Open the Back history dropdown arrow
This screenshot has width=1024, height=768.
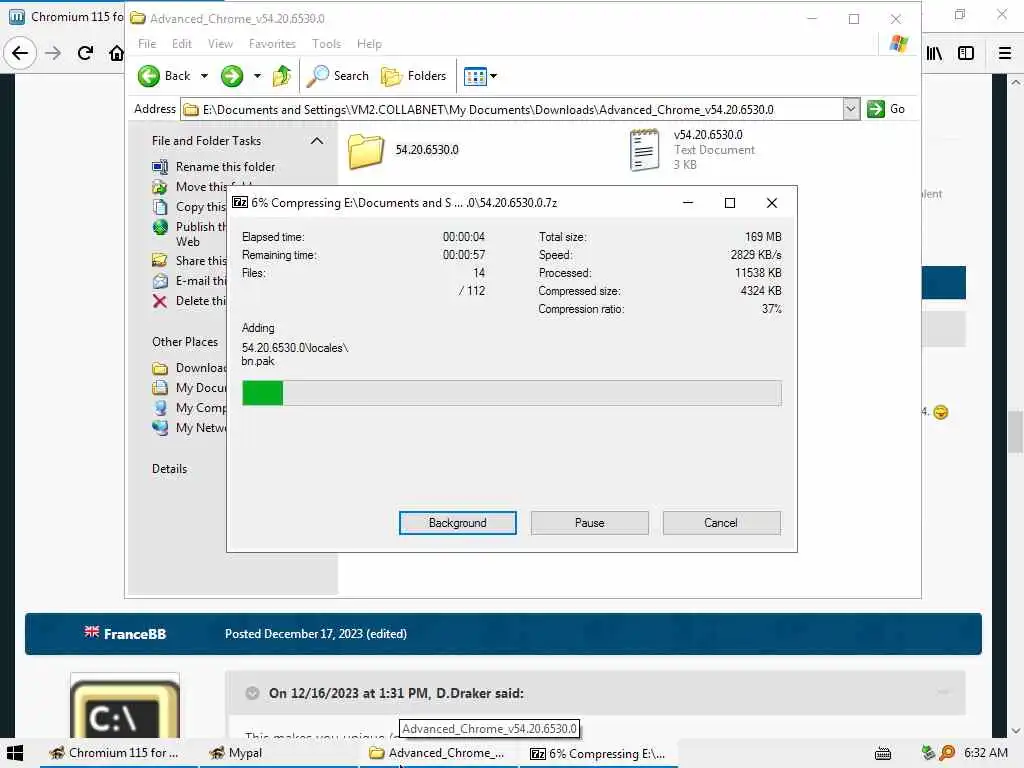pyautogui.click(x=204, y=76)
